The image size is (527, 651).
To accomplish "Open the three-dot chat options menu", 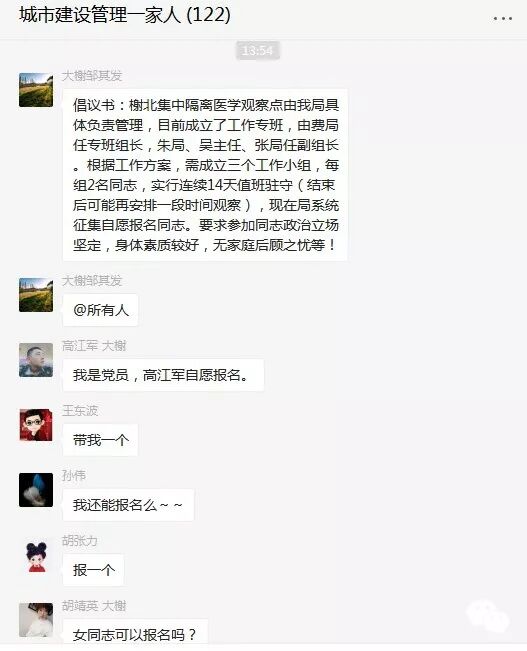I will click(x=502, y=18).
